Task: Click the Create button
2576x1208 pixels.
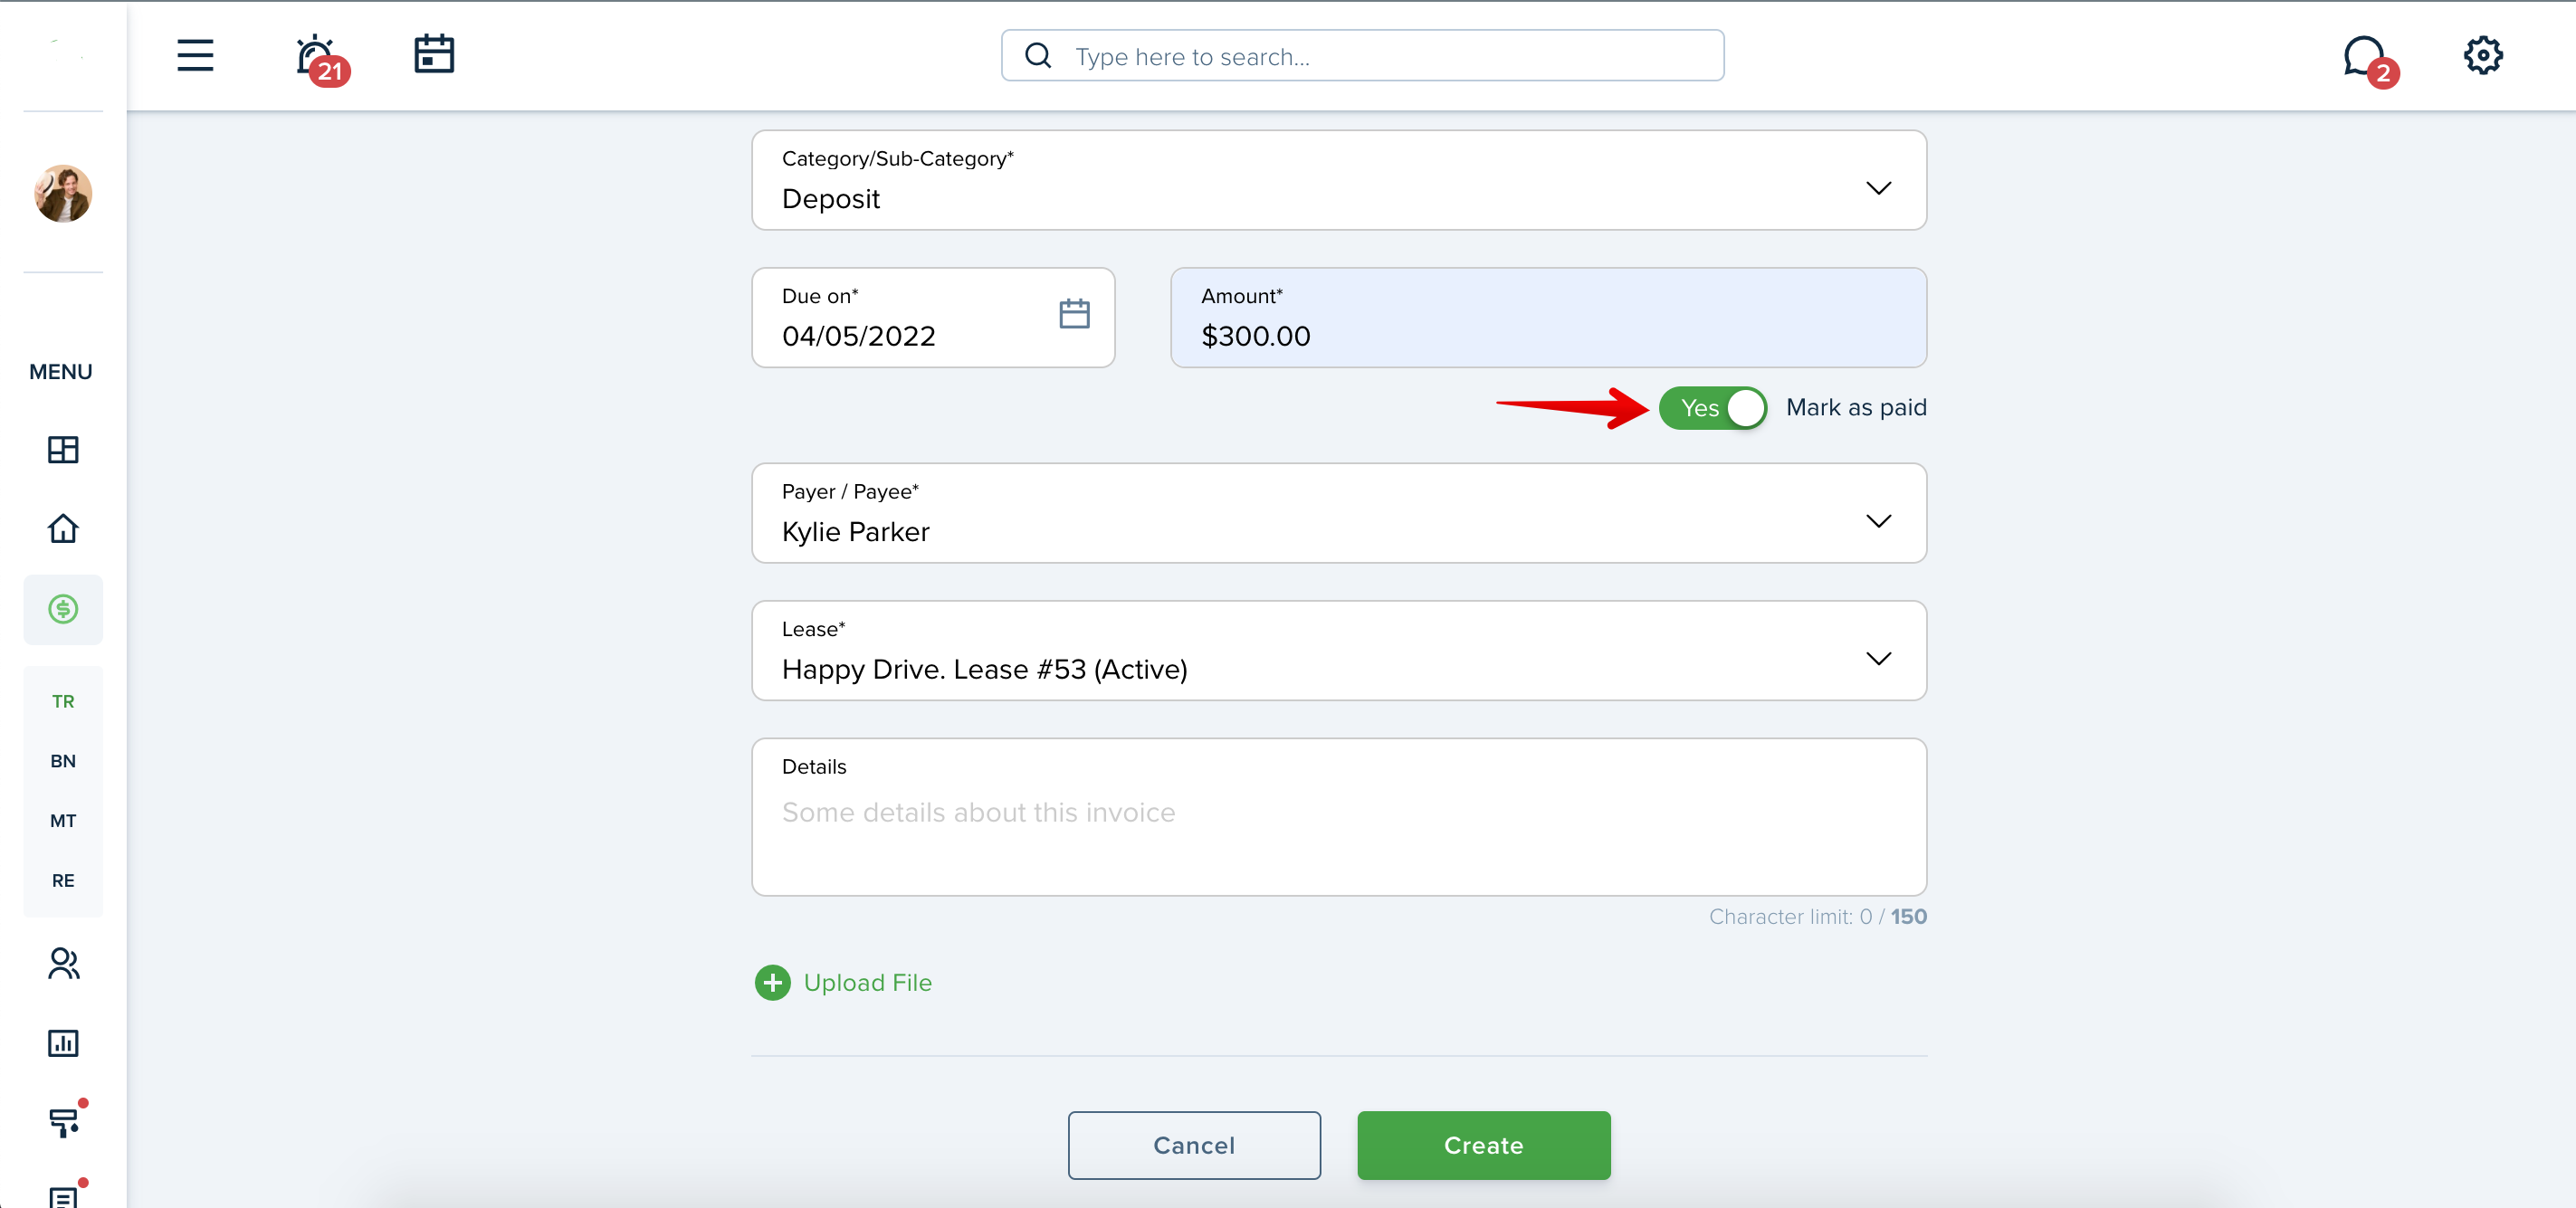Action: [1483, 1145]
